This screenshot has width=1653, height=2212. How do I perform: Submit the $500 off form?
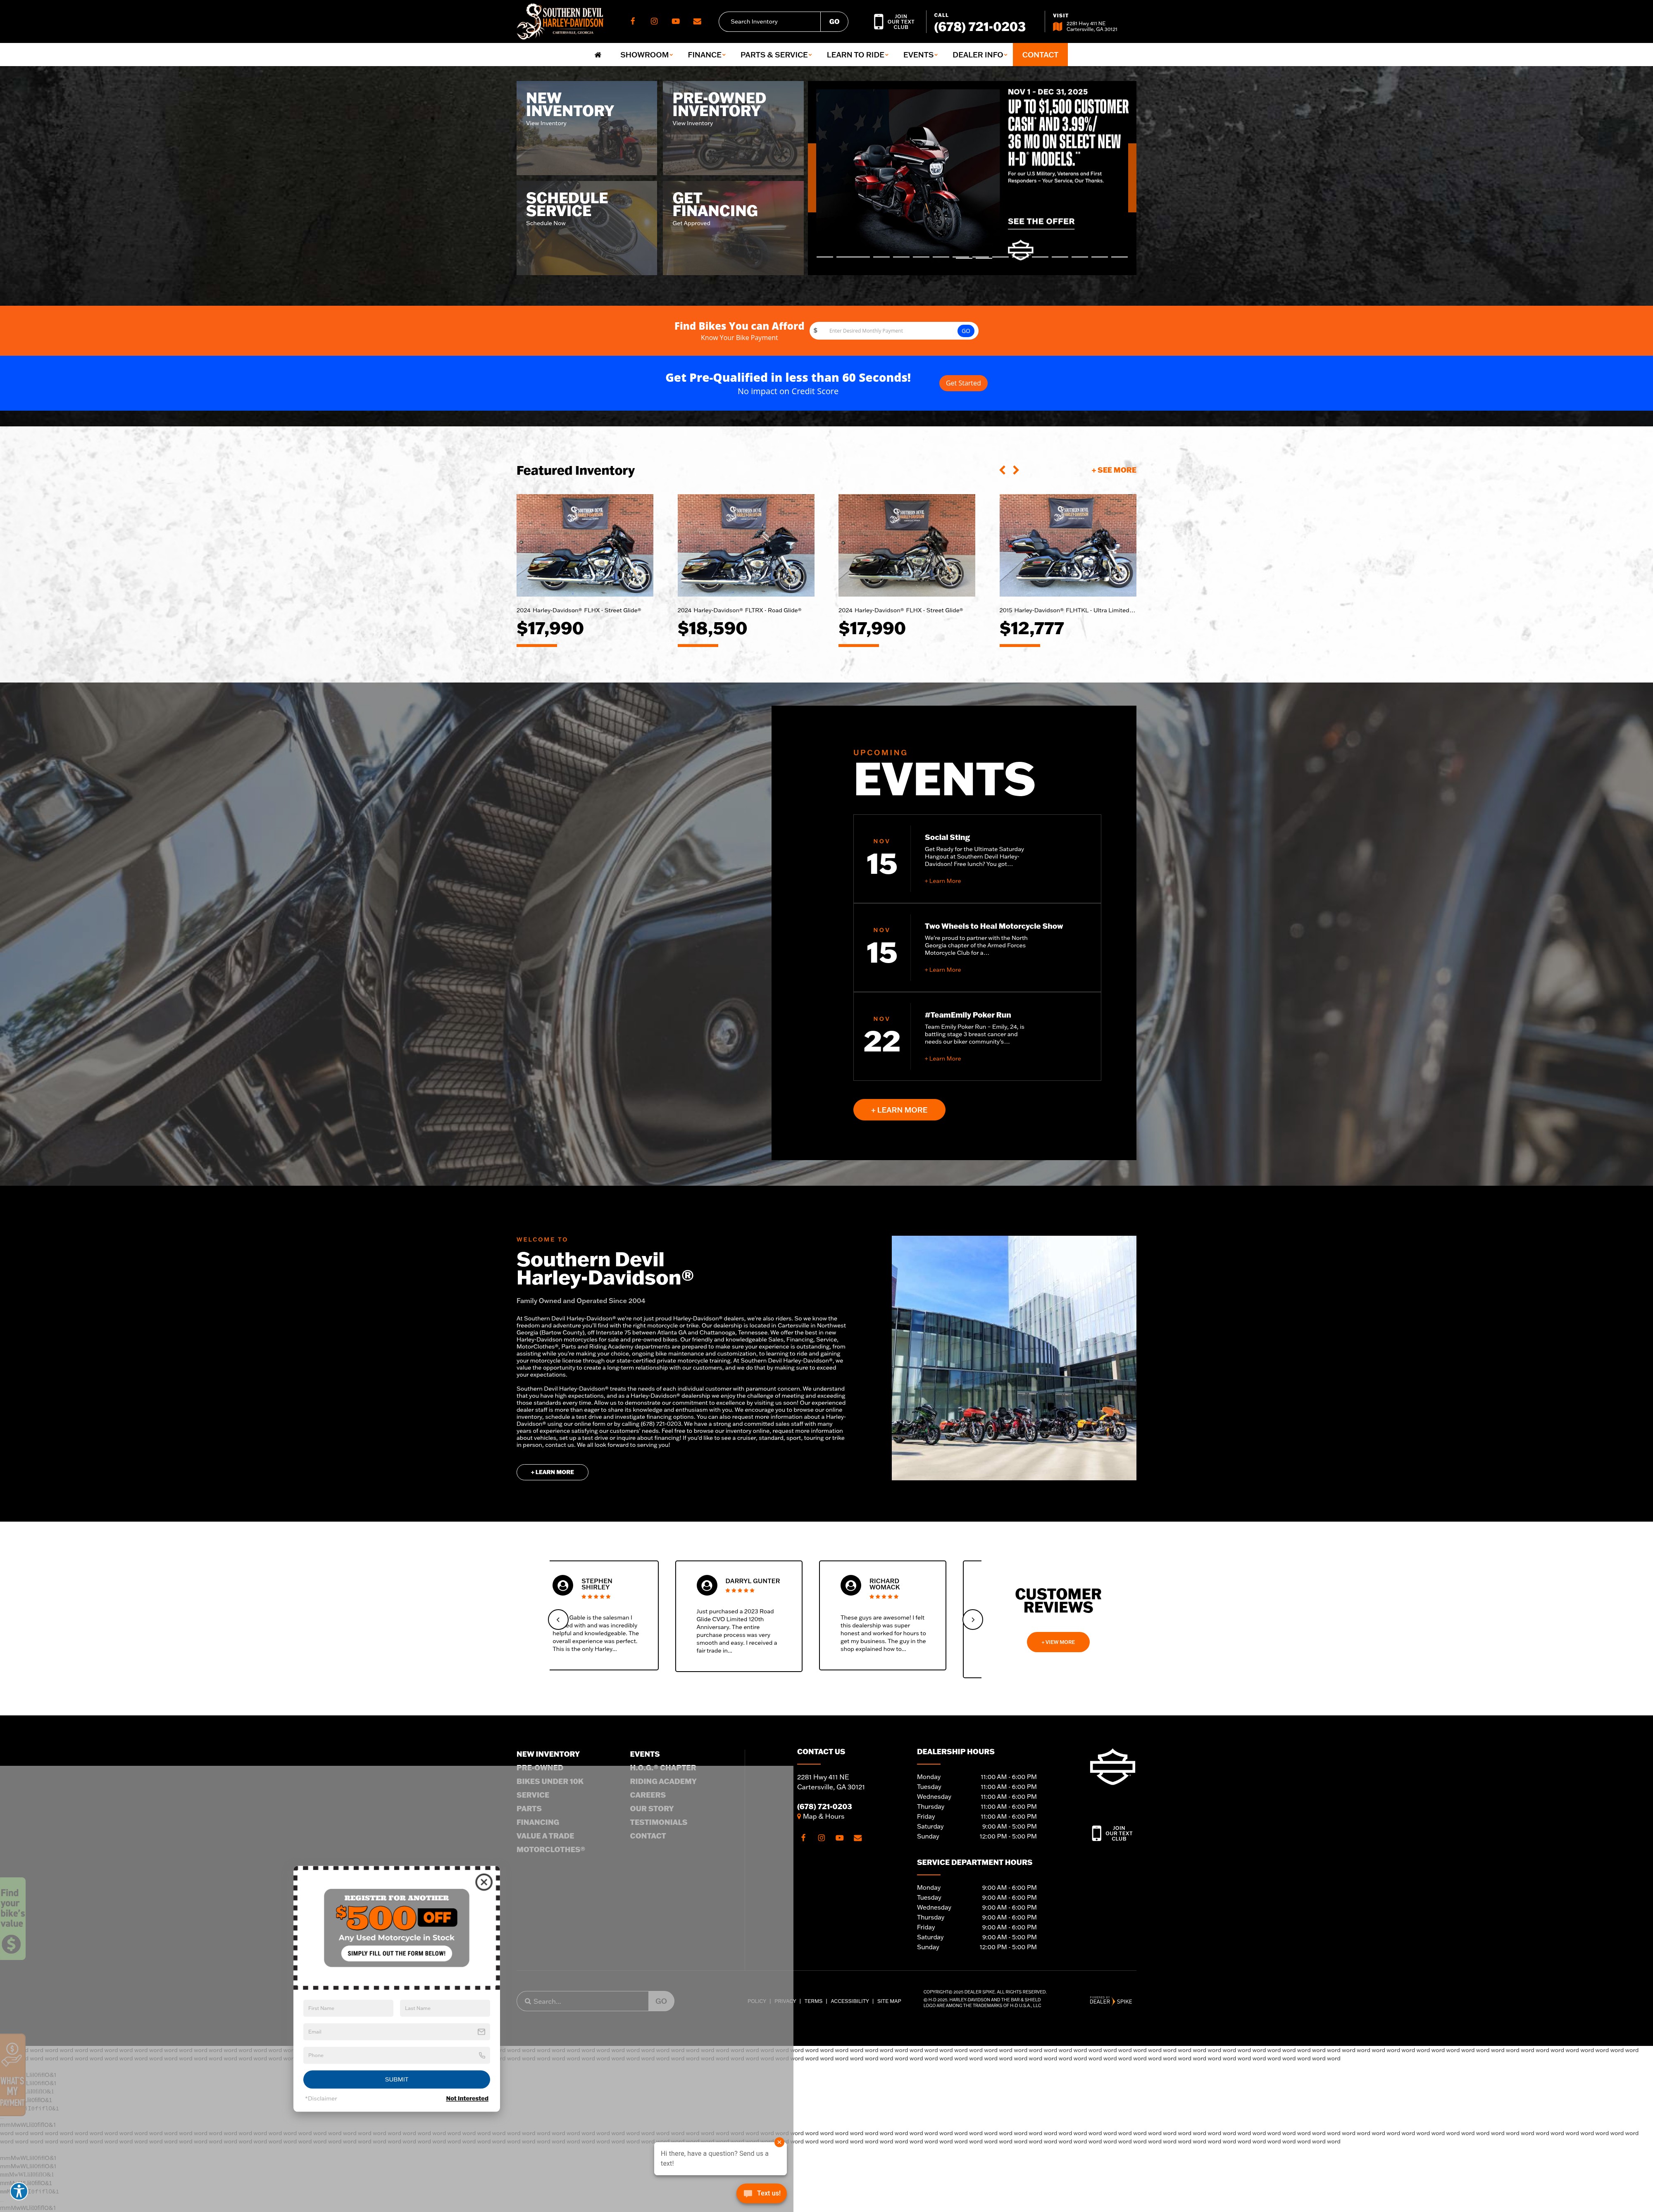(396, 2079)
